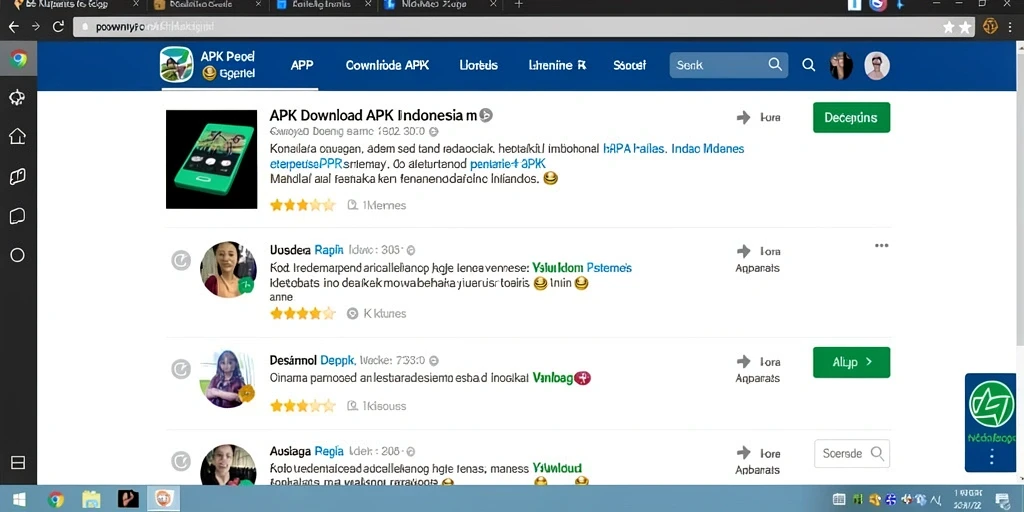Click the chat bubble icon in sidebar
1024x512 pixels.
coord(17,216)
